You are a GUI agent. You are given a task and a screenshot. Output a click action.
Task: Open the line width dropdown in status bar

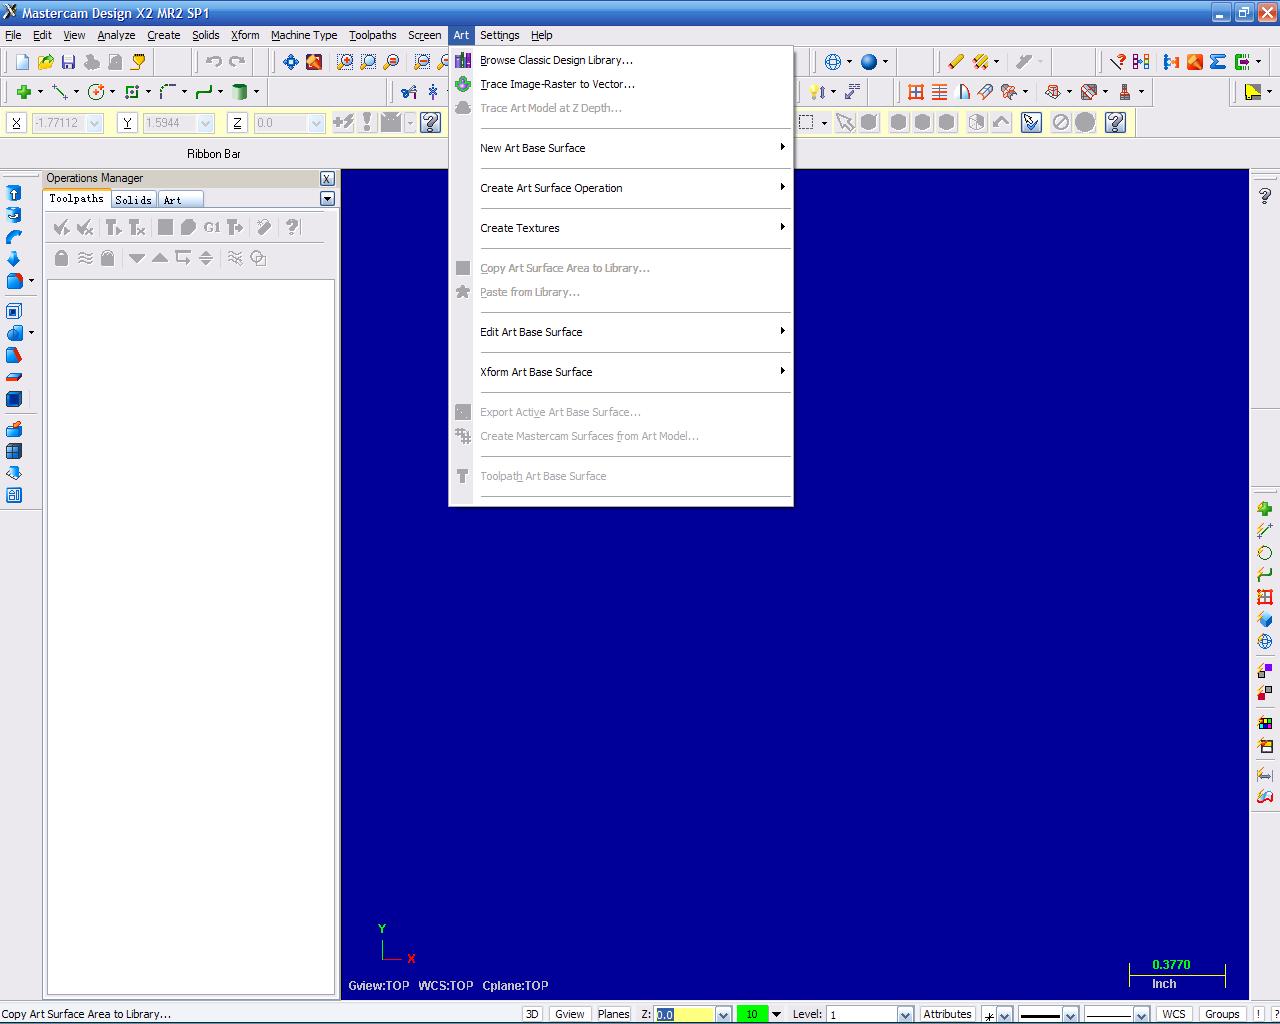click(1141, 1015)
